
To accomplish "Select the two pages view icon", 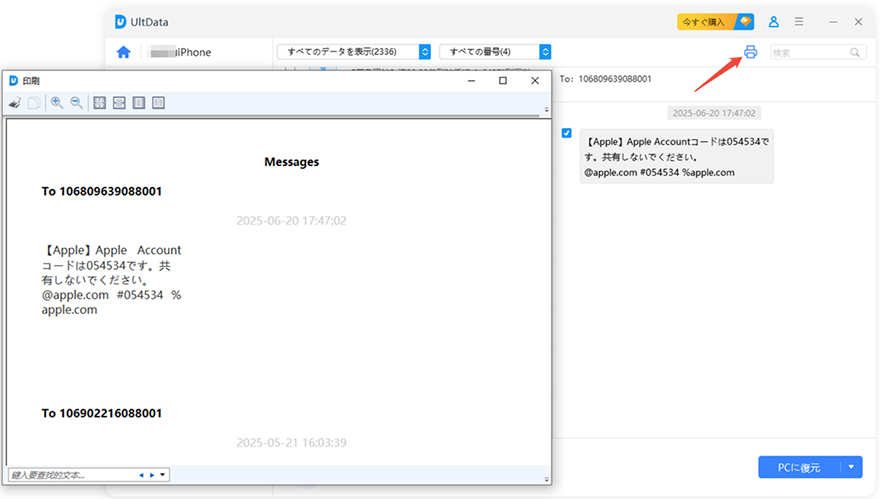I will coord(158,103).
